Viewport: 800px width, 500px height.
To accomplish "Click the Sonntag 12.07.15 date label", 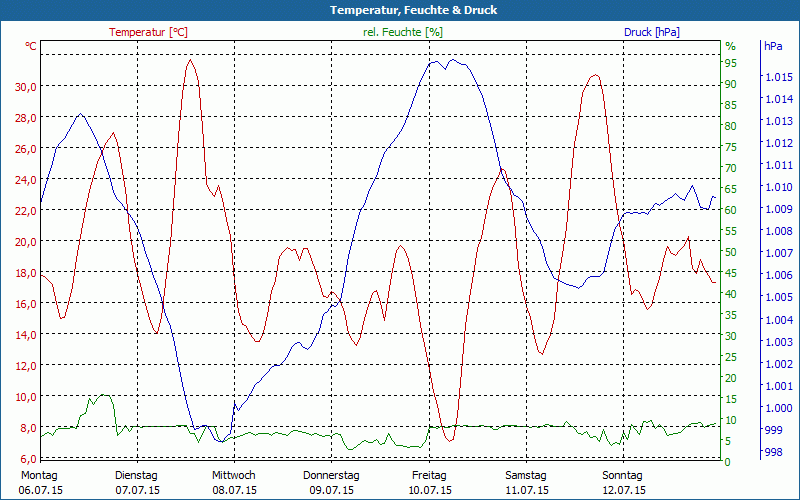I will pos(623,482).
